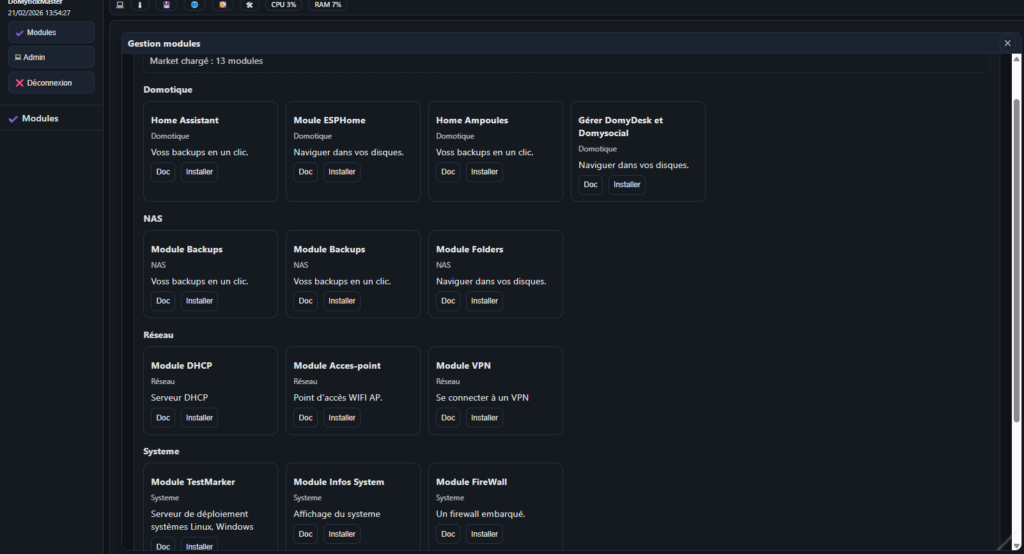
Task: Click the computer icon in top toolbar
Action: coord(120,5)
